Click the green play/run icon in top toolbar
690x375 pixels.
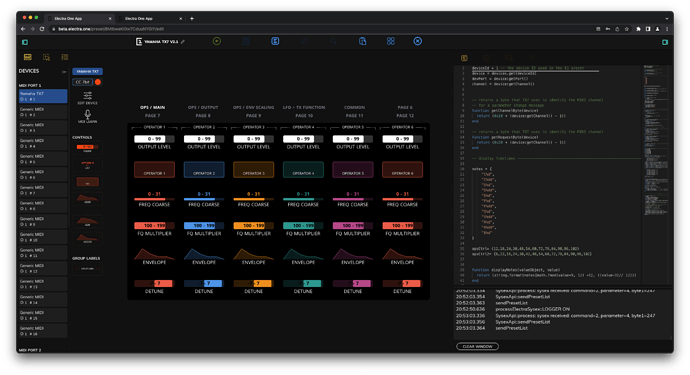pyautogui.click(x=217, y=41)
